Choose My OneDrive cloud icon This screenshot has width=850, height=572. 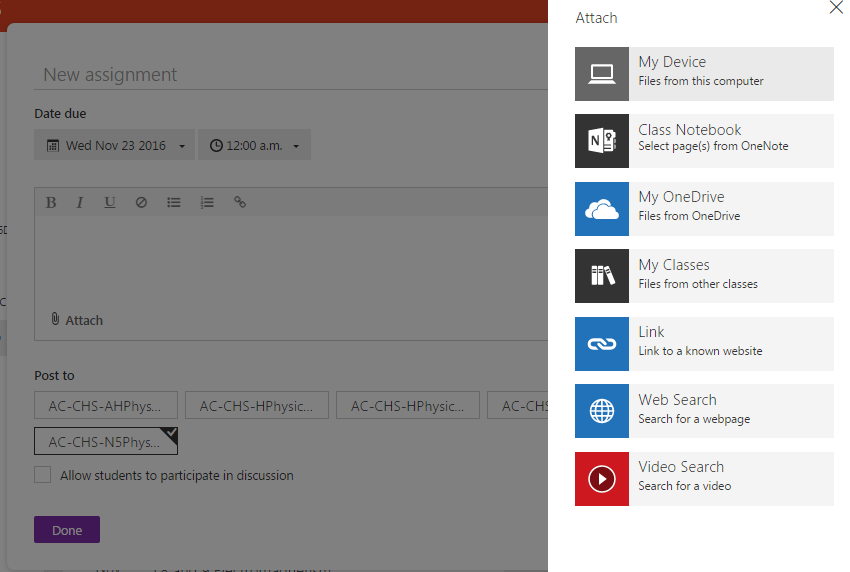(602, 209)
